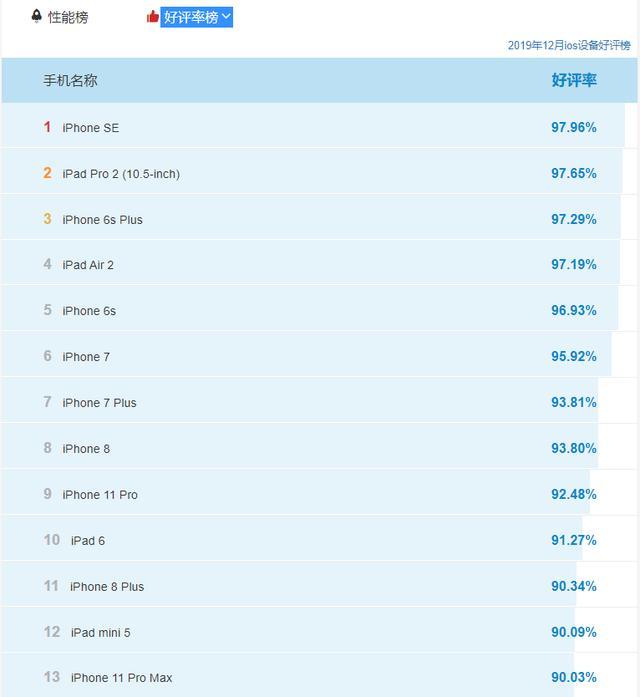
Task: Select the 好评率榜 tab
Action: click(191, 17)
